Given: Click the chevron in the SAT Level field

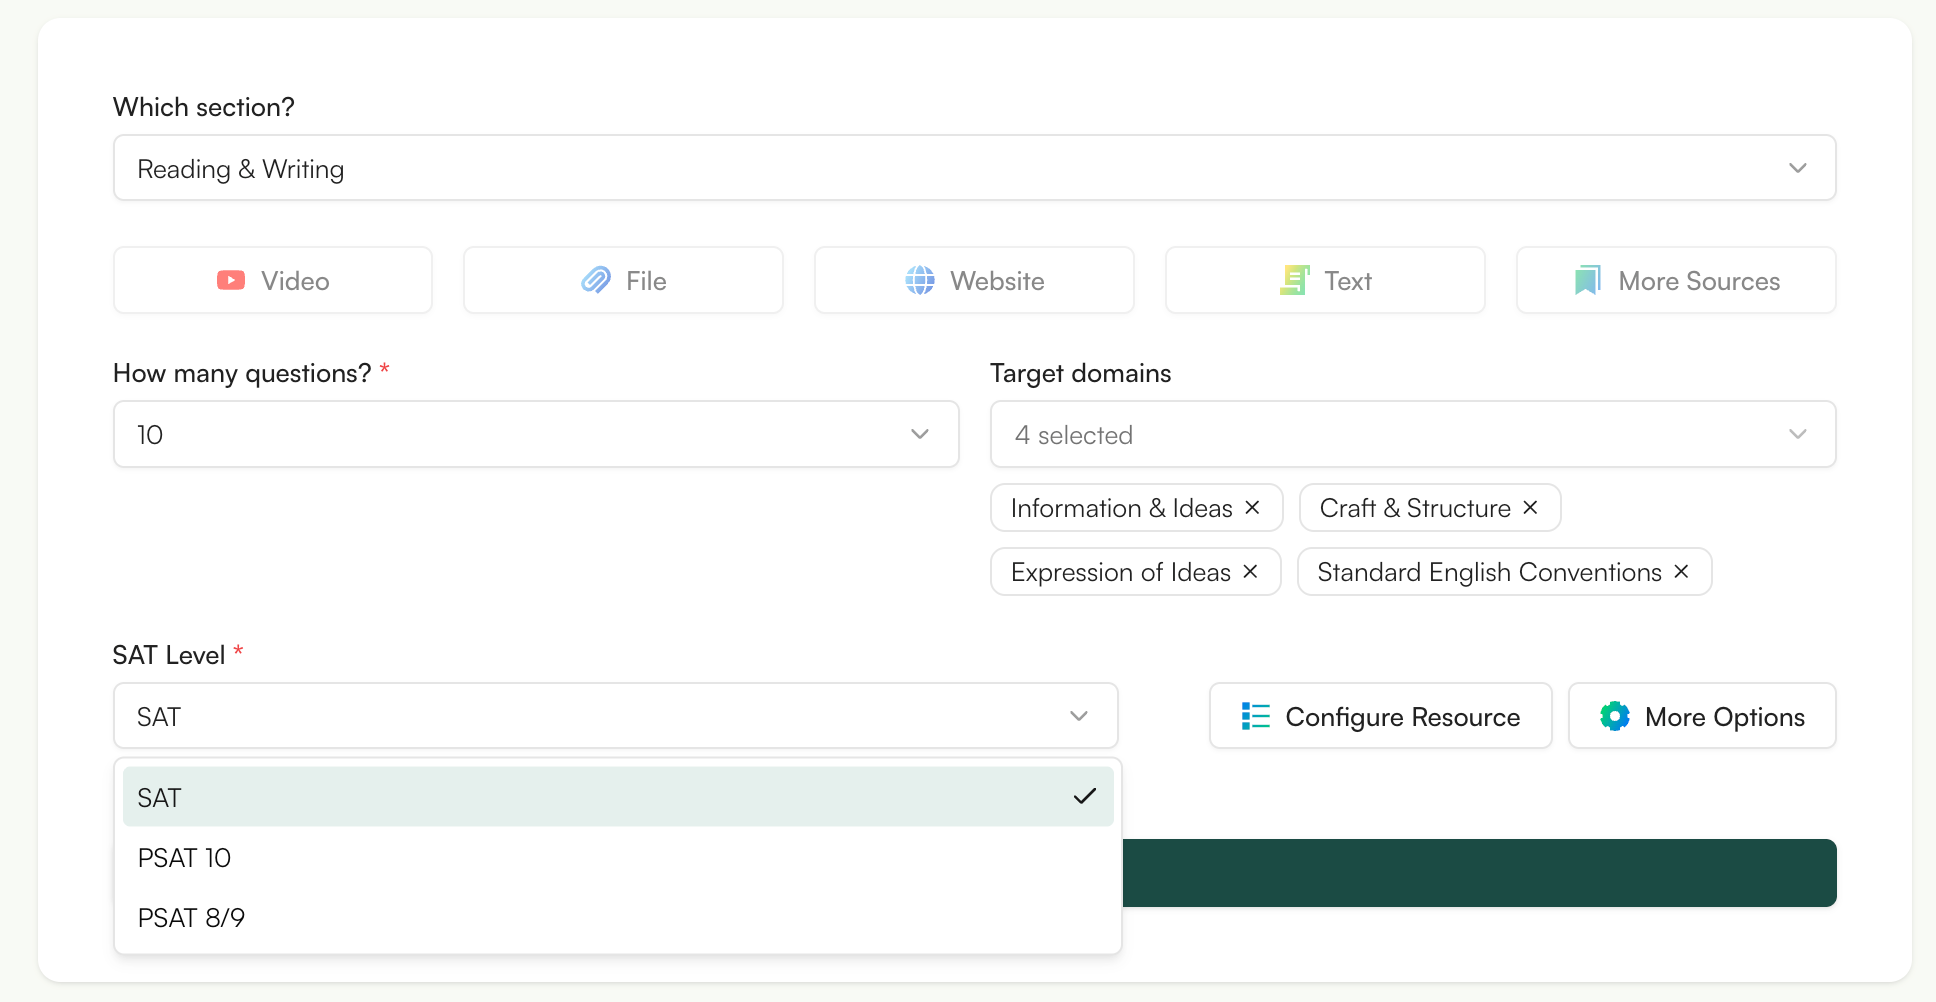Looking at the screenshot, I should pos(1078,716).
